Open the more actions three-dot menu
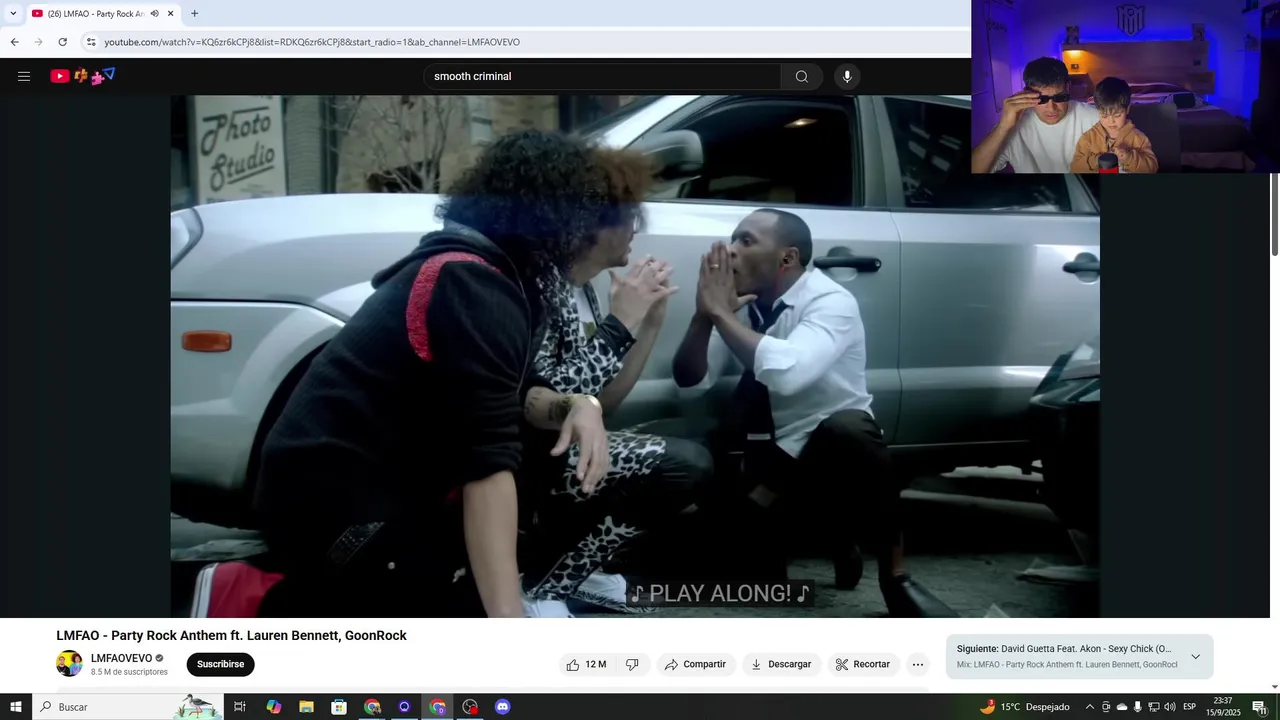The width and height of the screenshot is (1280, 720). [x=918, y=664]
